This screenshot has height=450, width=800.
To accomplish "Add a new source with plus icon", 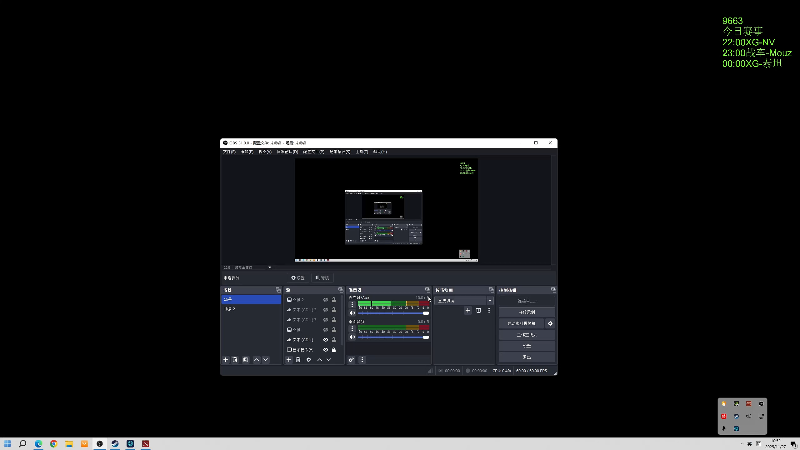I will coord(289,360).
